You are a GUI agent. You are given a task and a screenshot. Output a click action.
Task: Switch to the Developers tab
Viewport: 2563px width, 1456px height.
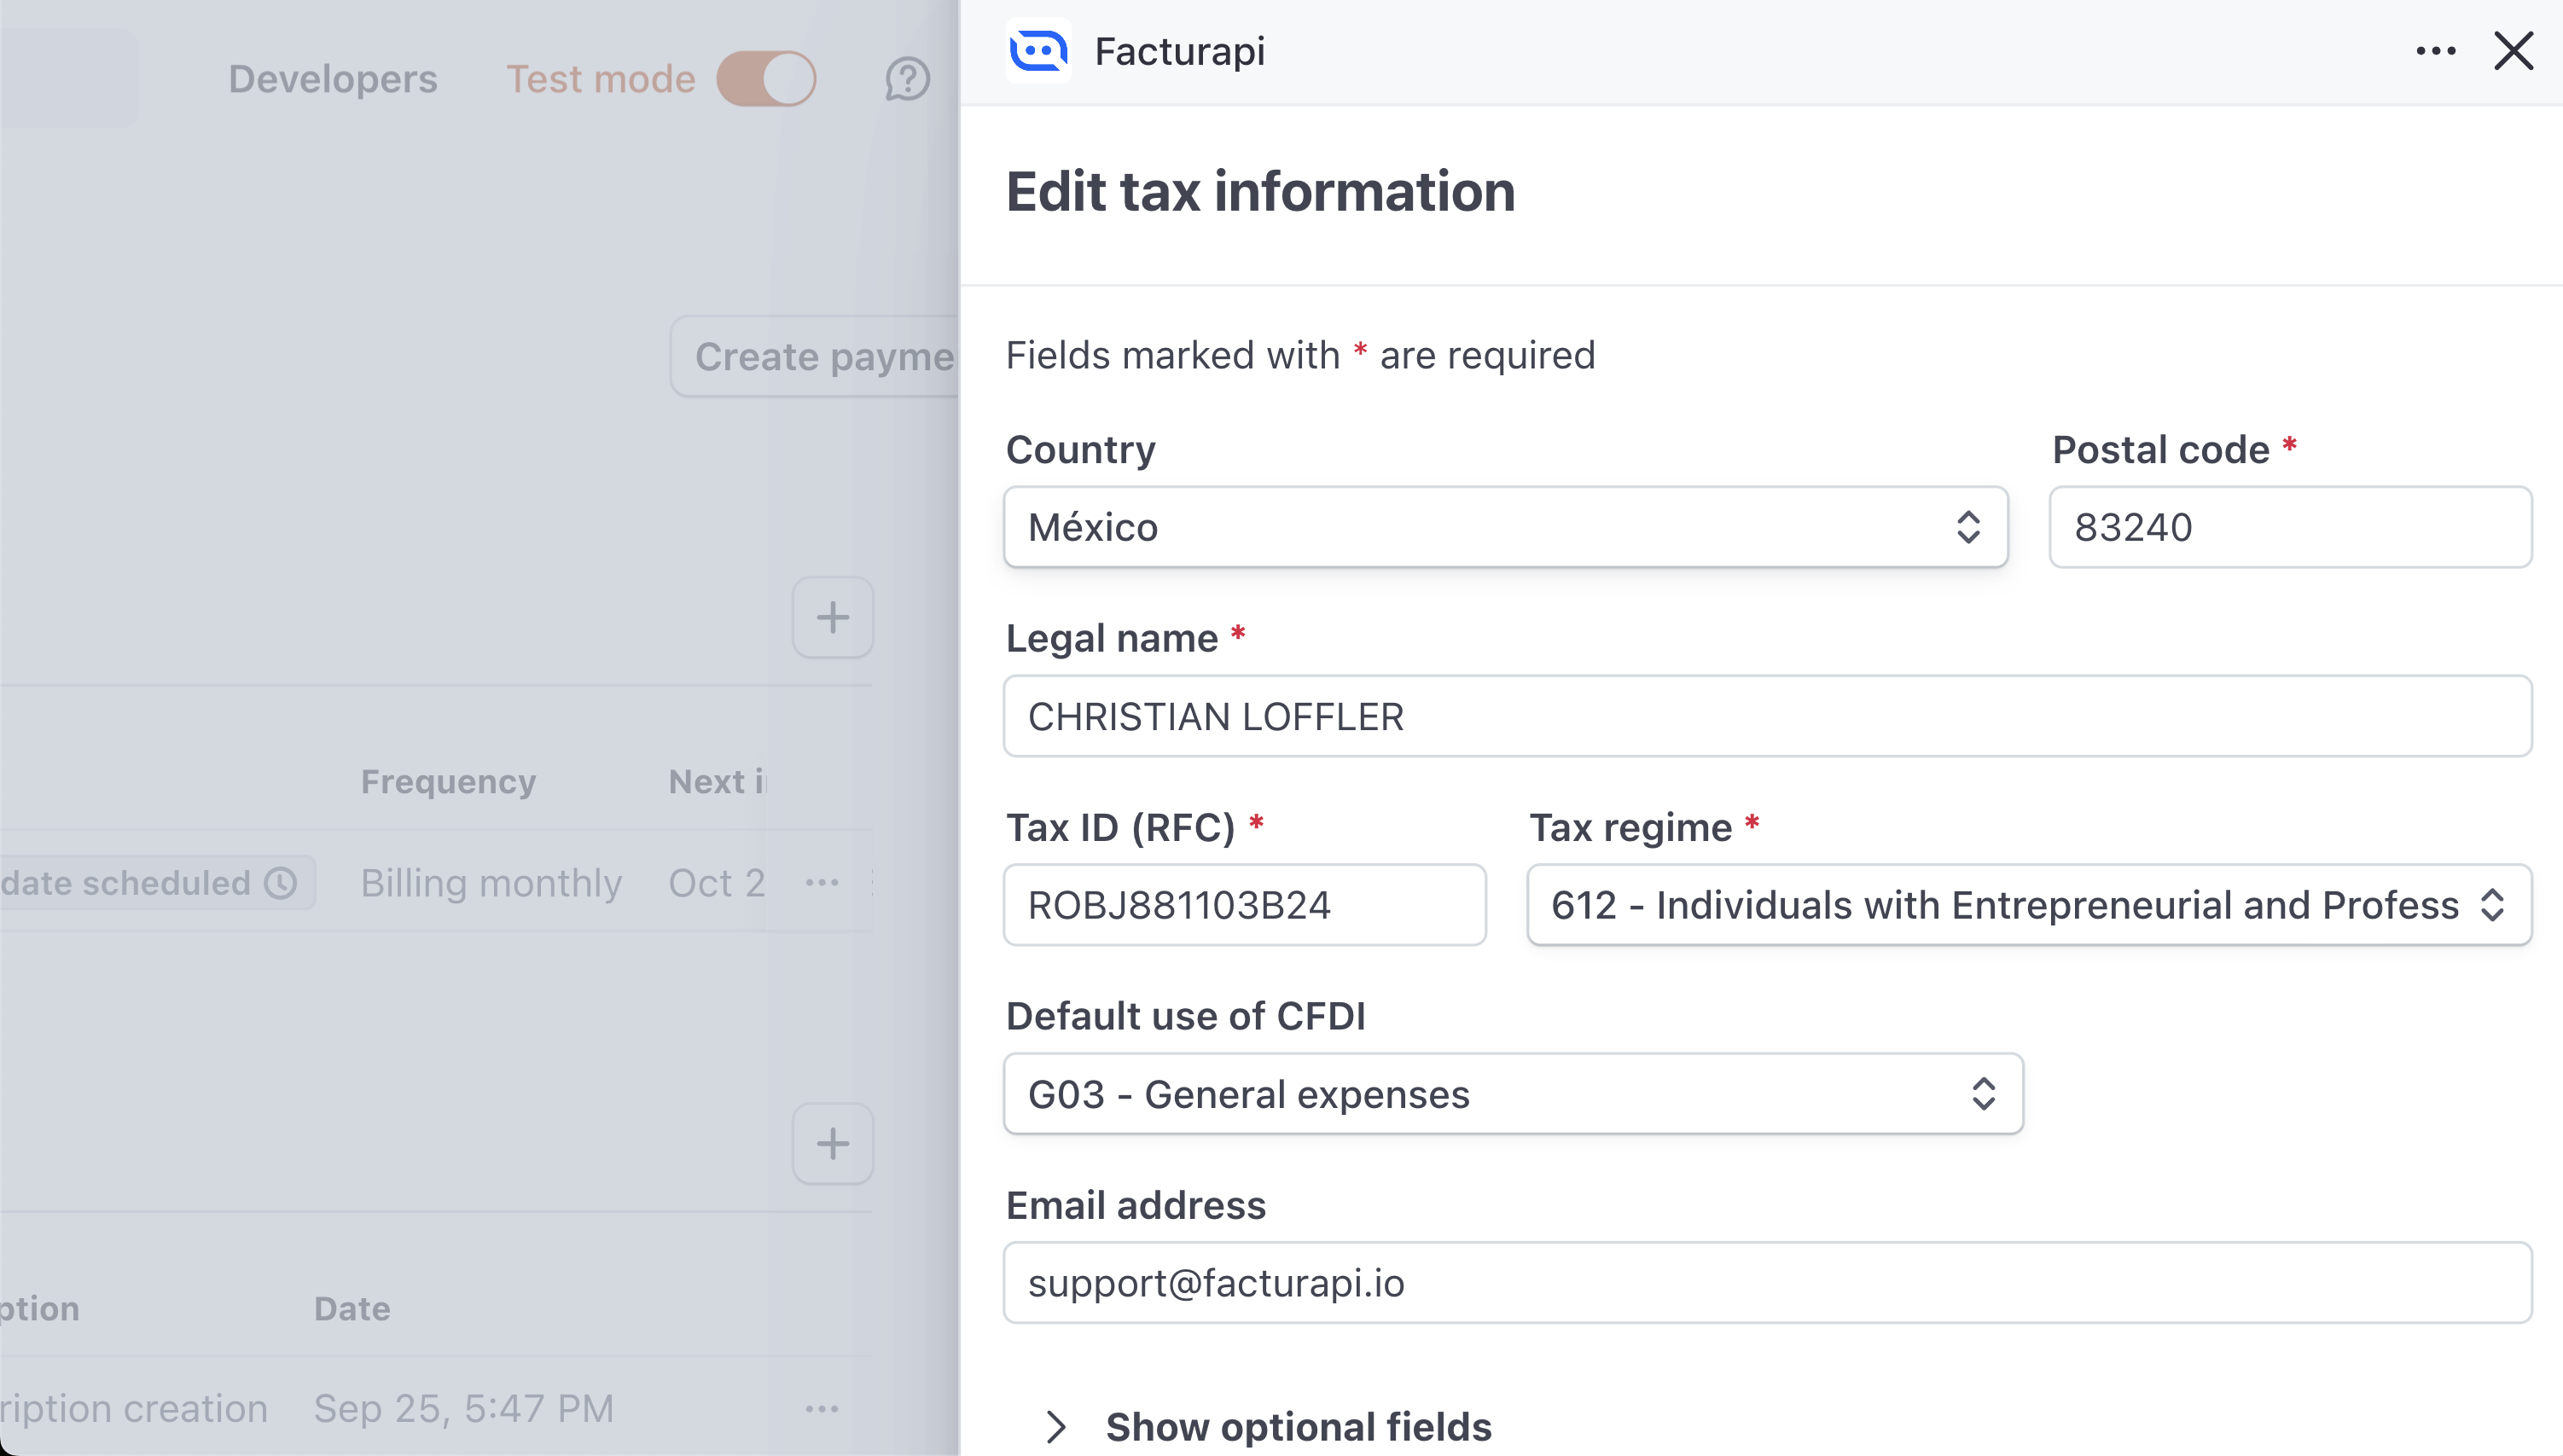(333, 79)
